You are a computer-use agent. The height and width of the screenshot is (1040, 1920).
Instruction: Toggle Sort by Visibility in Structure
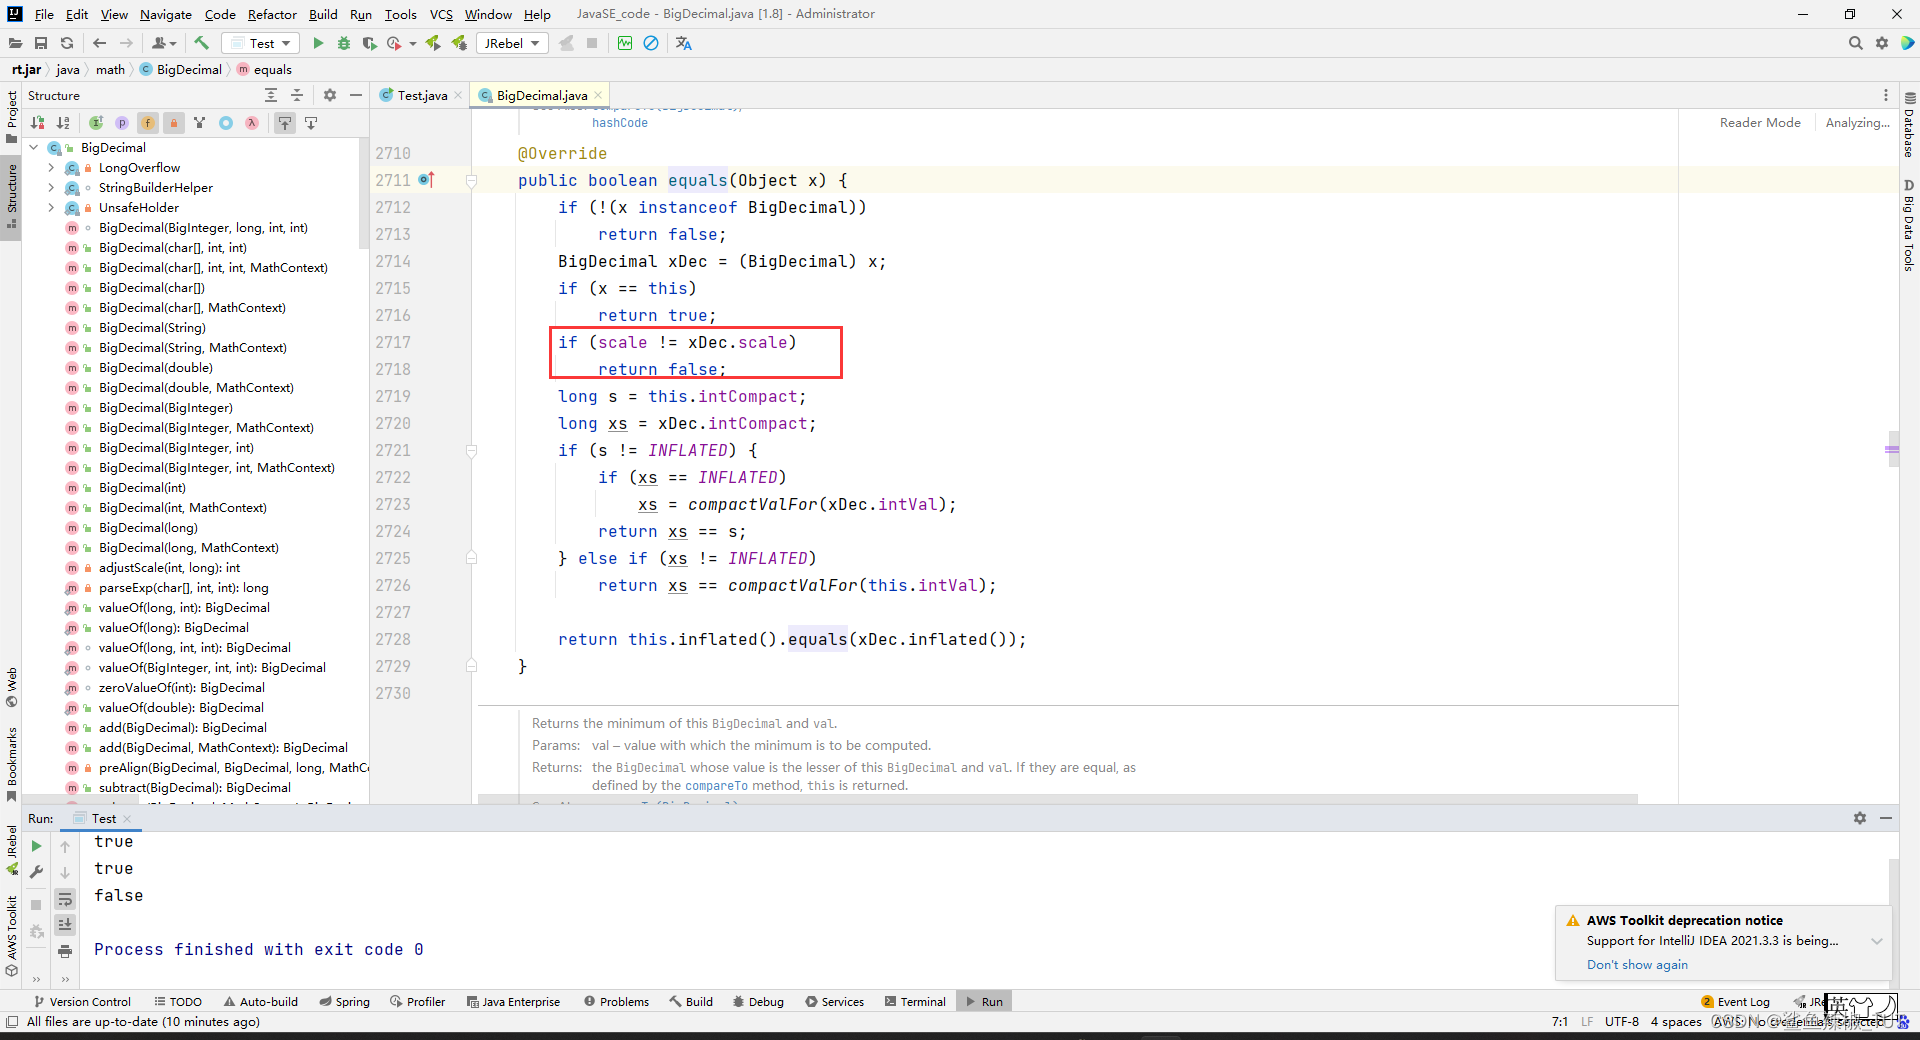(38, 123)
